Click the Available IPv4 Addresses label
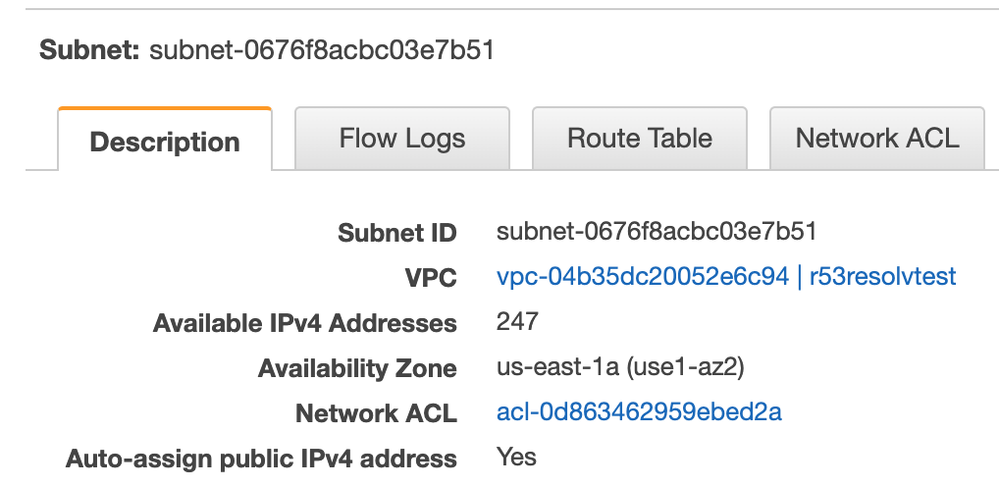Image resolution: width=999 pixels, height=499 pixels. 305,323
